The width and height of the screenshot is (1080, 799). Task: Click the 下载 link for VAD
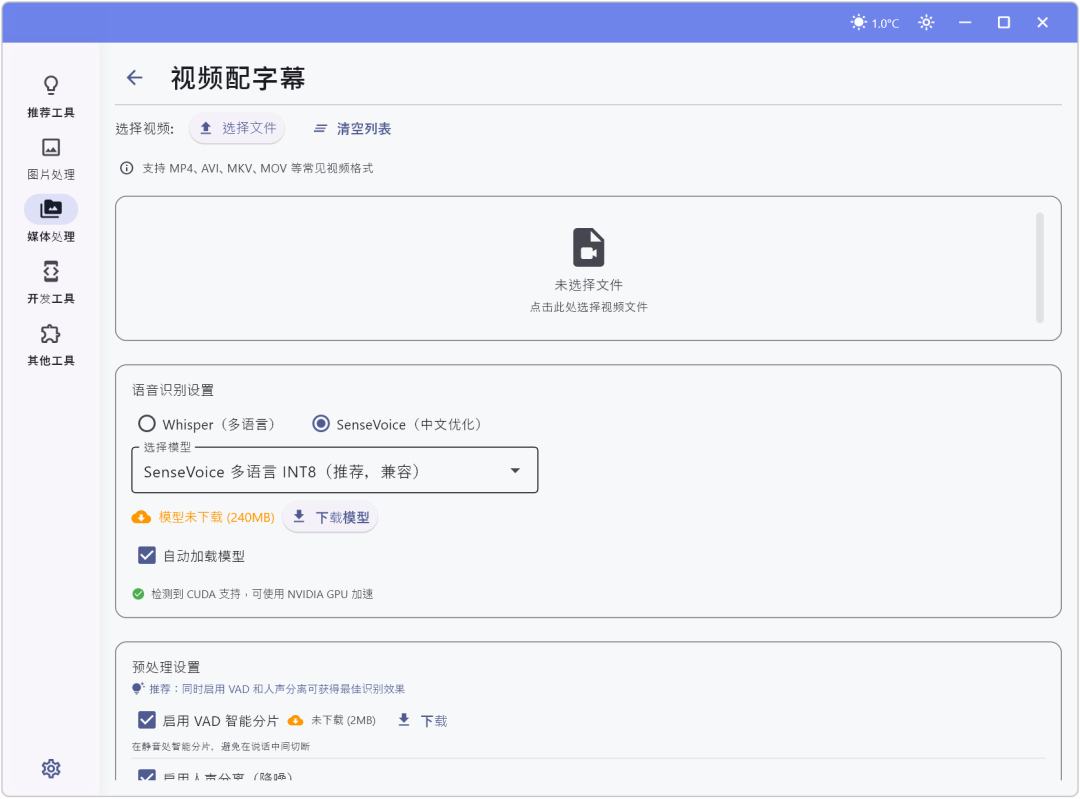(423, 720)
